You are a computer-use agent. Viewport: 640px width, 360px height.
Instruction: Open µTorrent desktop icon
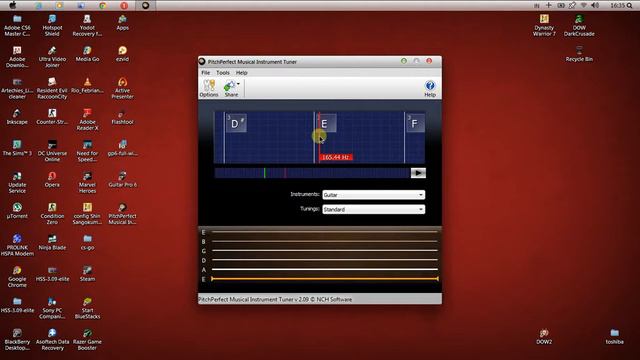tap(17, 211)
